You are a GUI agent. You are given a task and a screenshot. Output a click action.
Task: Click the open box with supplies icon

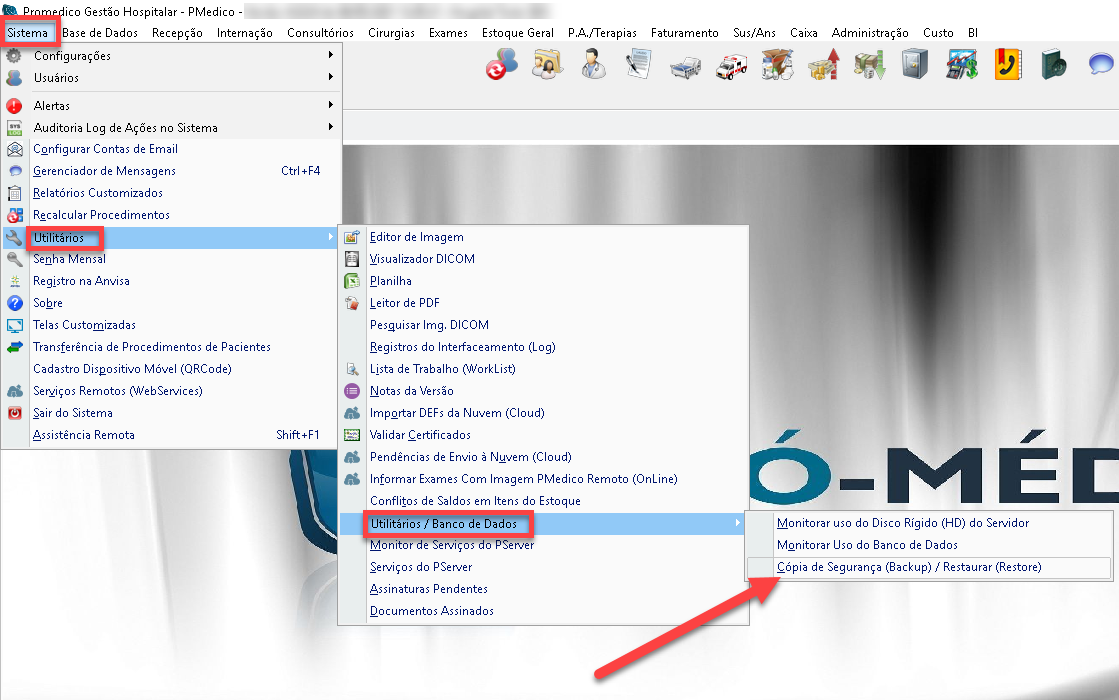click(777, 66)
